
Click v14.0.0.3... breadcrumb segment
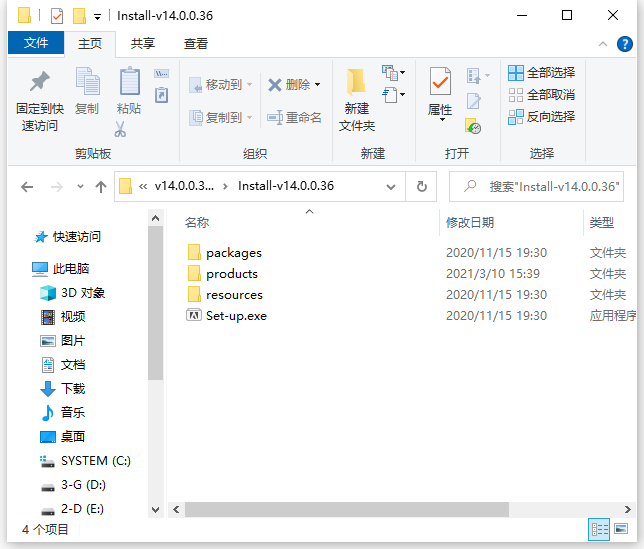[184, 186]
